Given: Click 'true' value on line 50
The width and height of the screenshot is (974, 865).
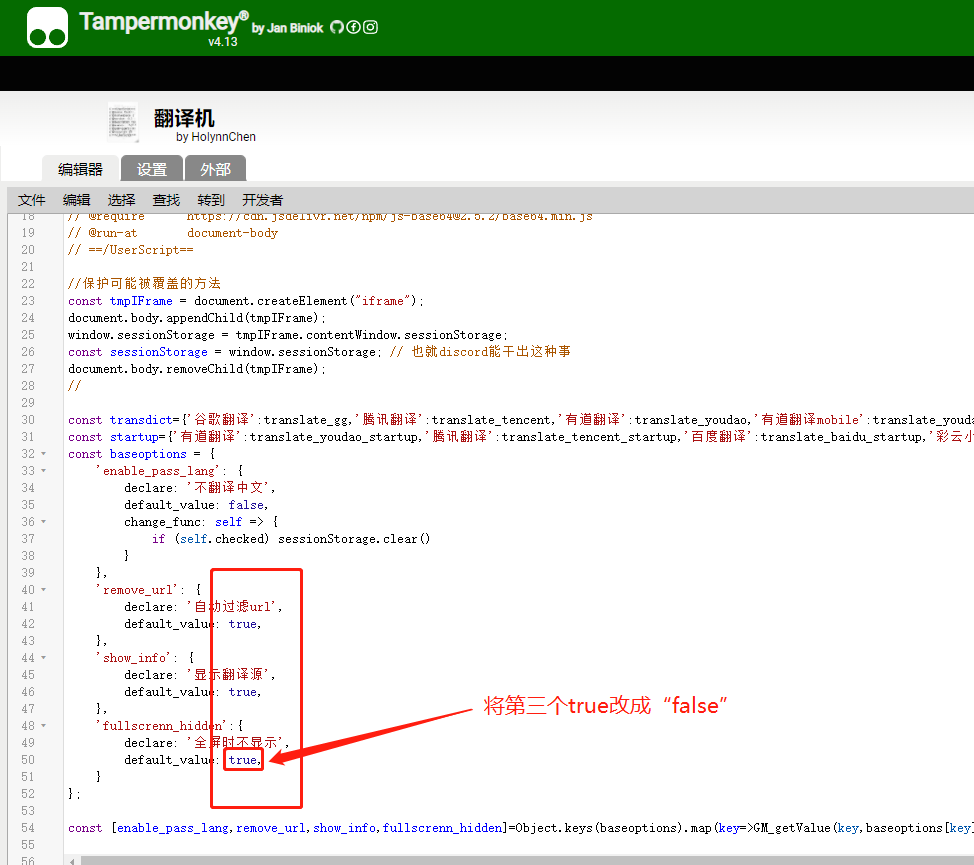Looking at the screenshot, I should pos(242,760).
